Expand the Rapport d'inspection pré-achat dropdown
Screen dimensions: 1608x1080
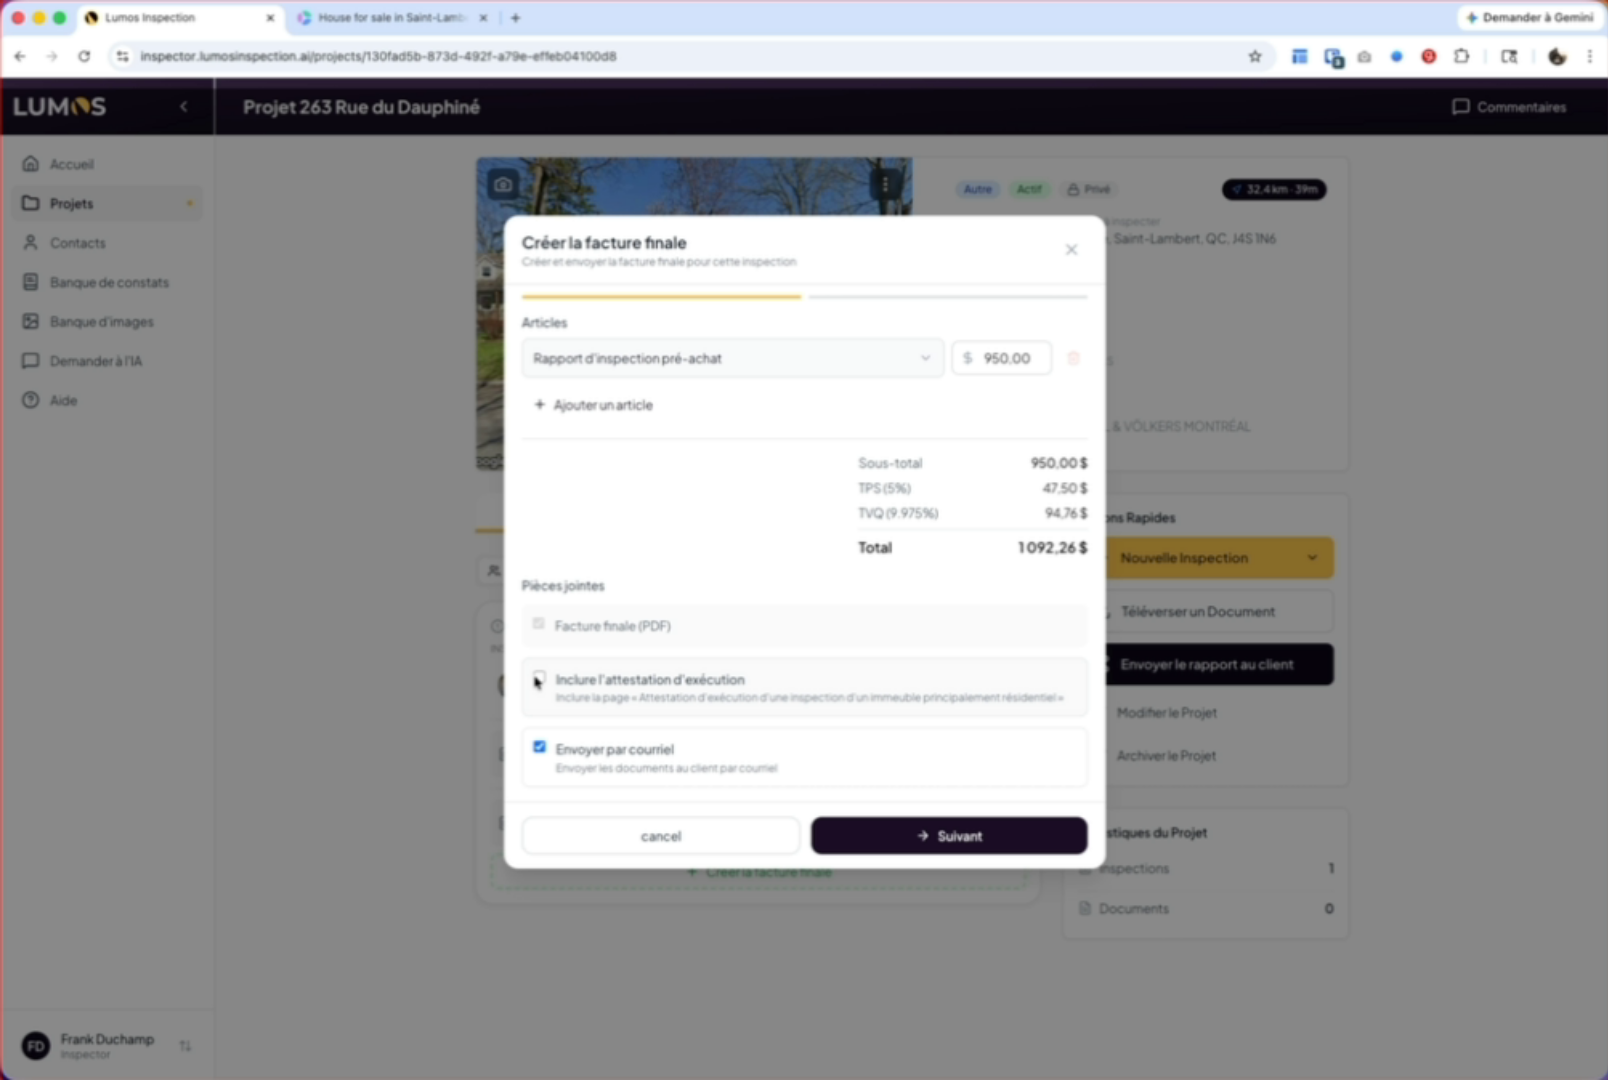pos(732,358)
